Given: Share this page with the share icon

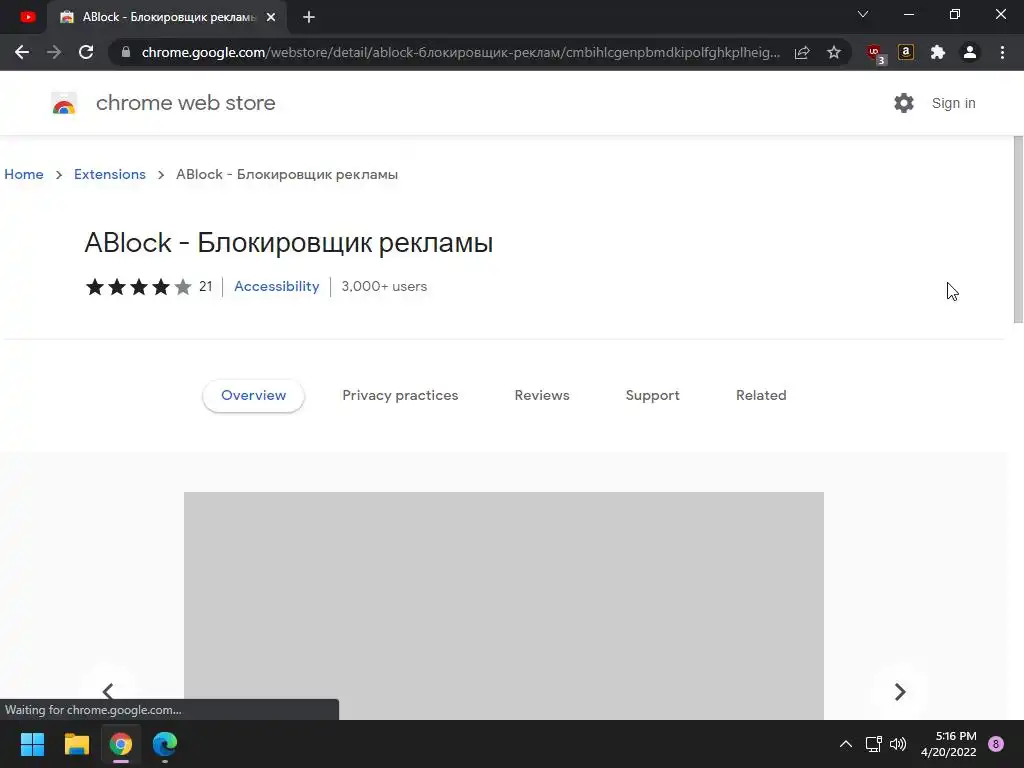Looking at the screenshot, I should (802, 52).
